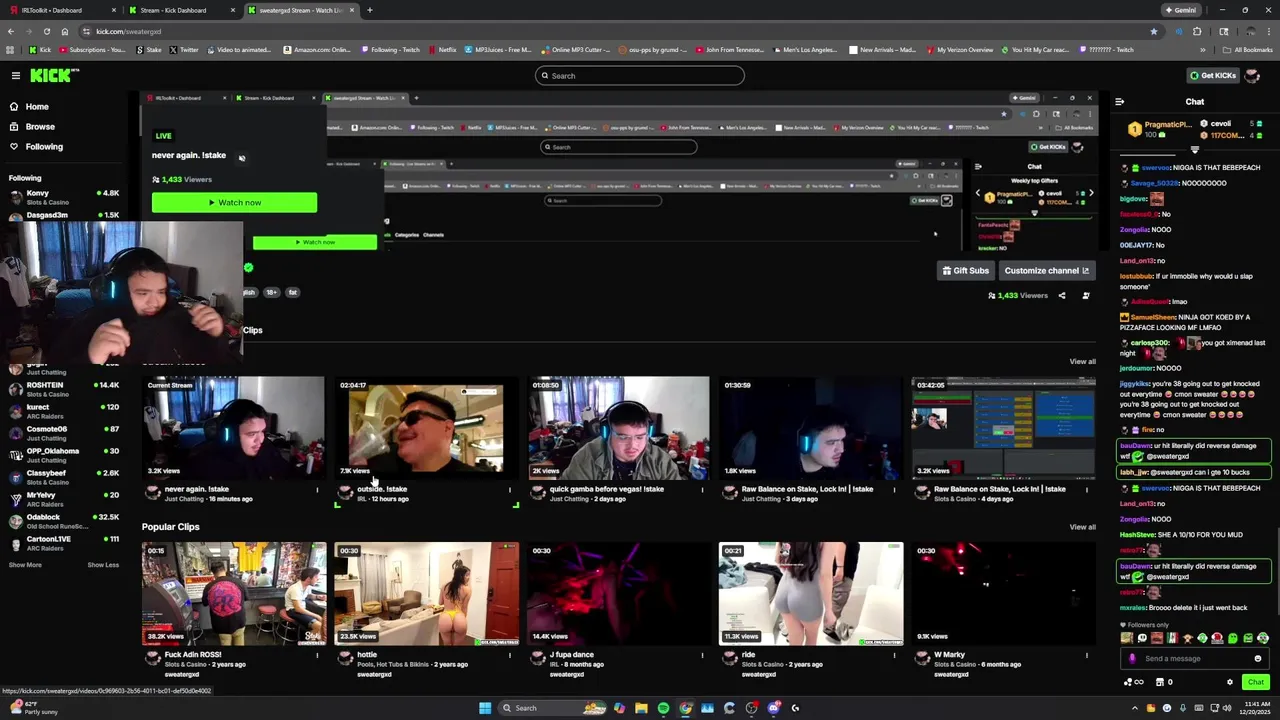Open the Following - Twitch bookmark

click(391, 50)
